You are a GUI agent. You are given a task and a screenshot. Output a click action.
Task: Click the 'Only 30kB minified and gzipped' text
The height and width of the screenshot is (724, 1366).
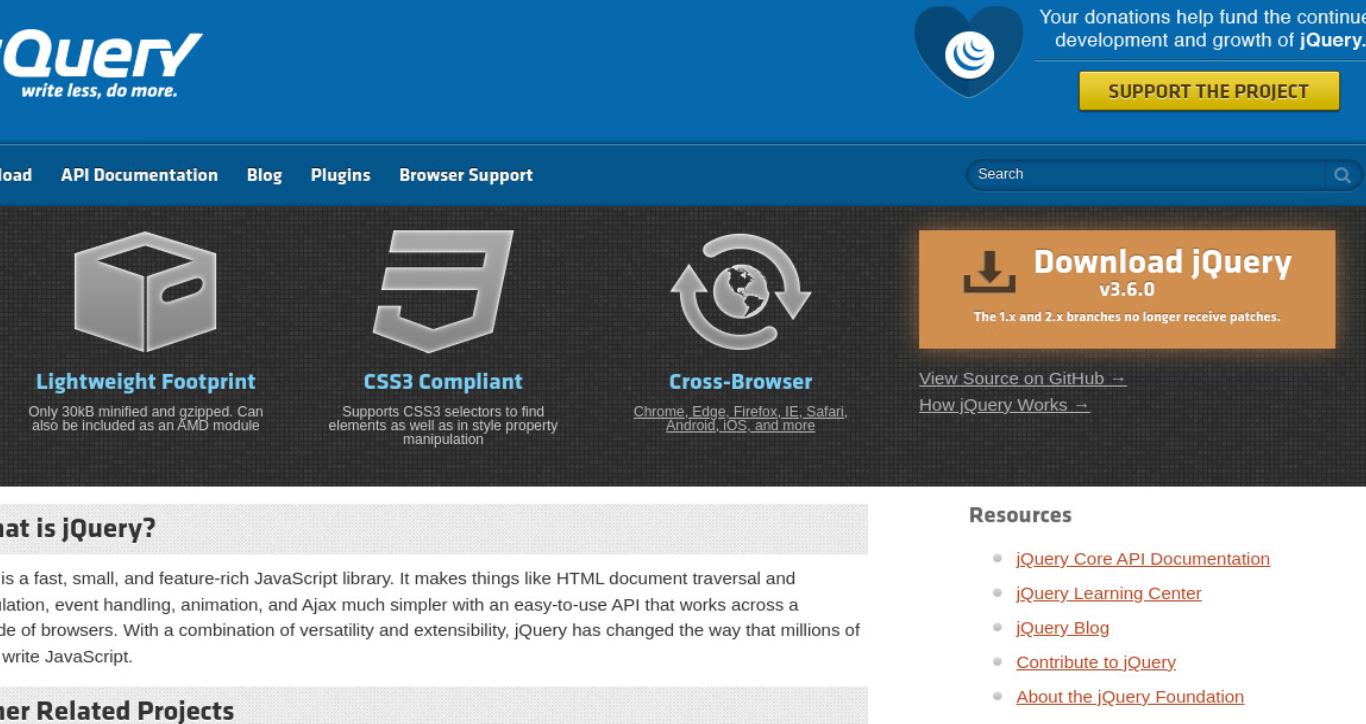coord(146,418)
